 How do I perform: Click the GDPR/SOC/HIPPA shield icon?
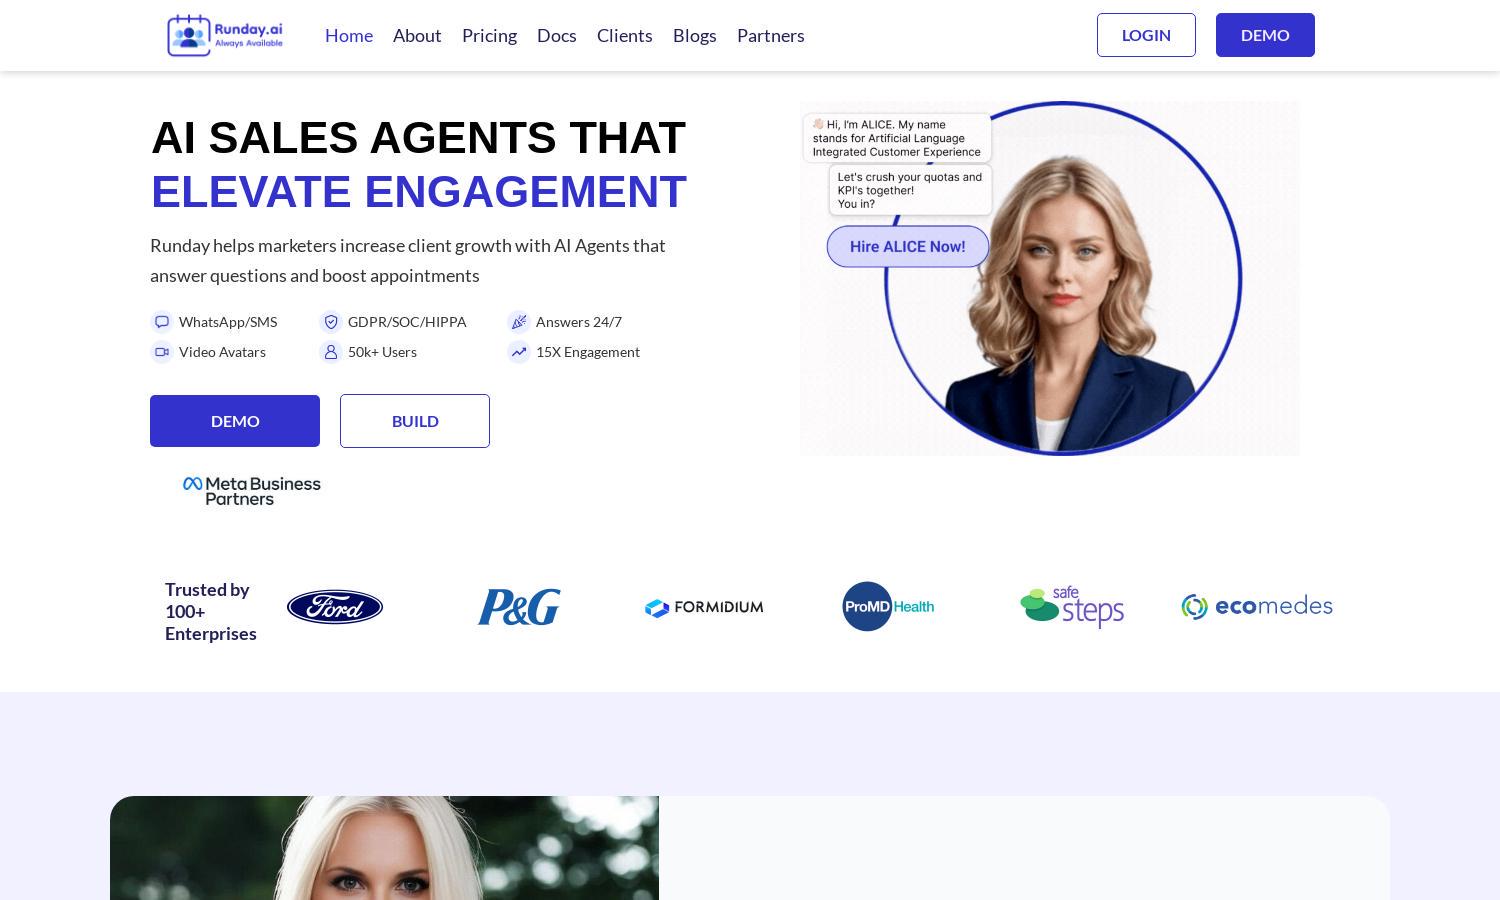(331, 322)
